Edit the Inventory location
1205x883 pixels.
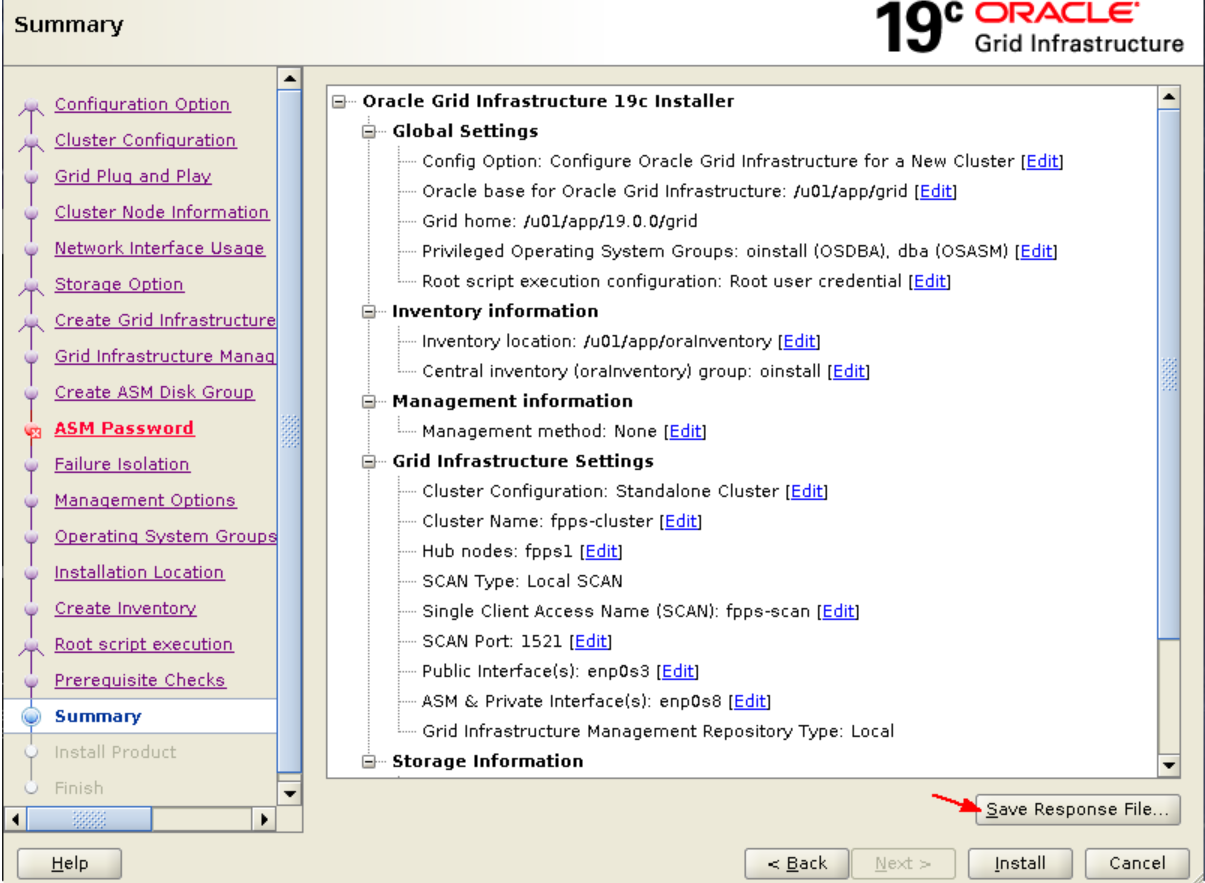pos(799,341)
